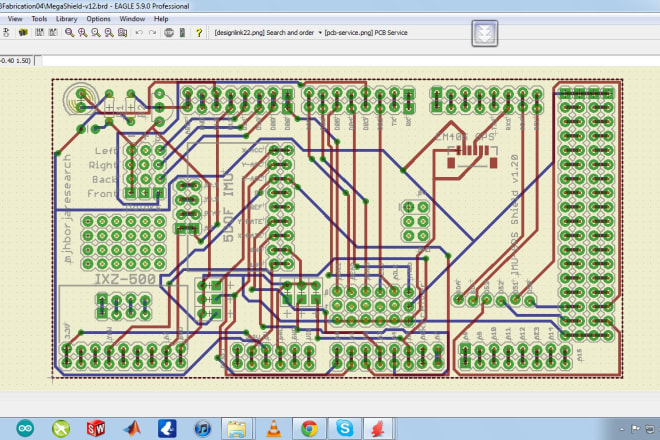
Task: Open MATLAB from the taskbar
Action: click(x=132, y=429)
